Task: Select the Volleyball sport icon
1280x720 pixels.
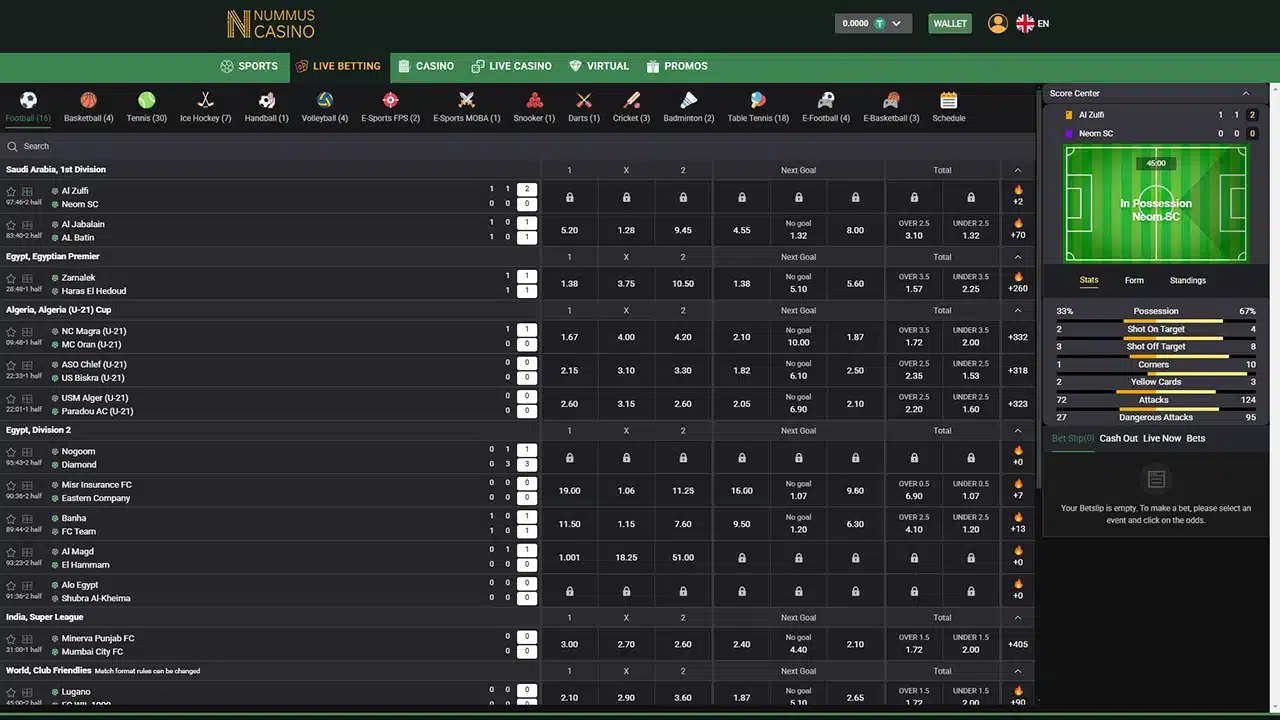Action: pyautogui.click(x=324, y=100)
